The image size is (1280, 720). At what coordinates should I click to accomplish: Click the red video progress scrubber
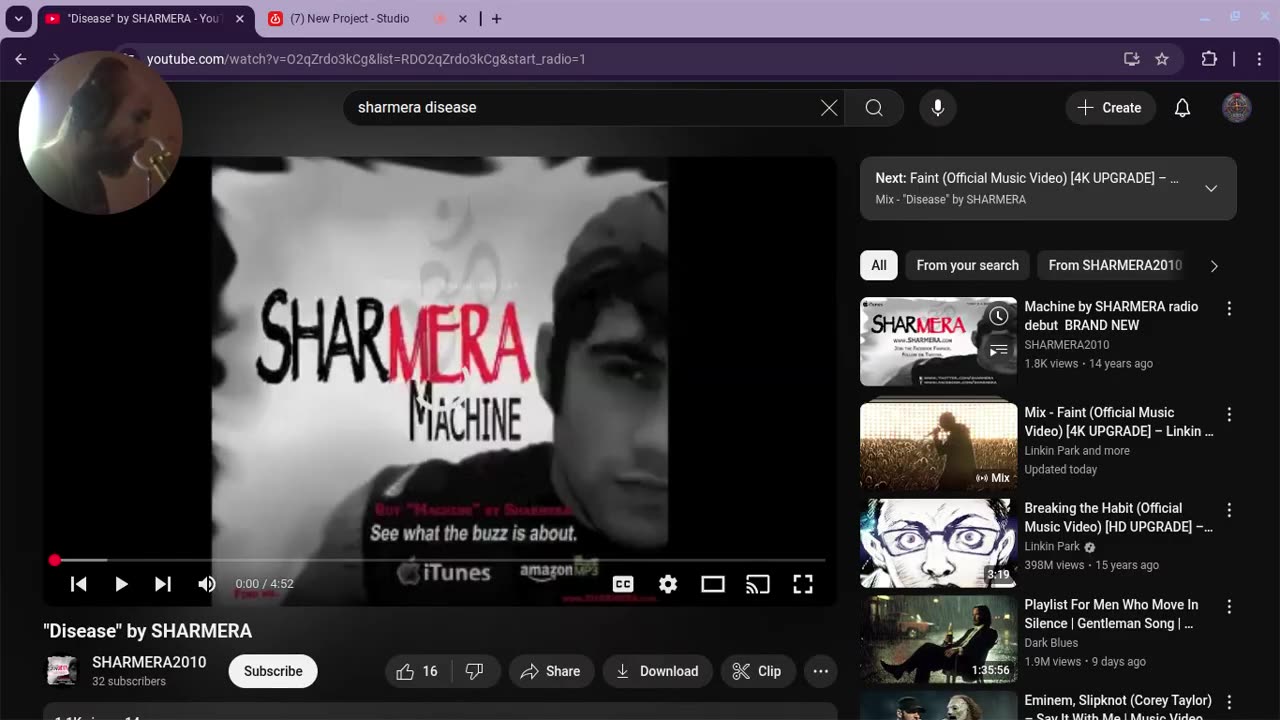55,560
